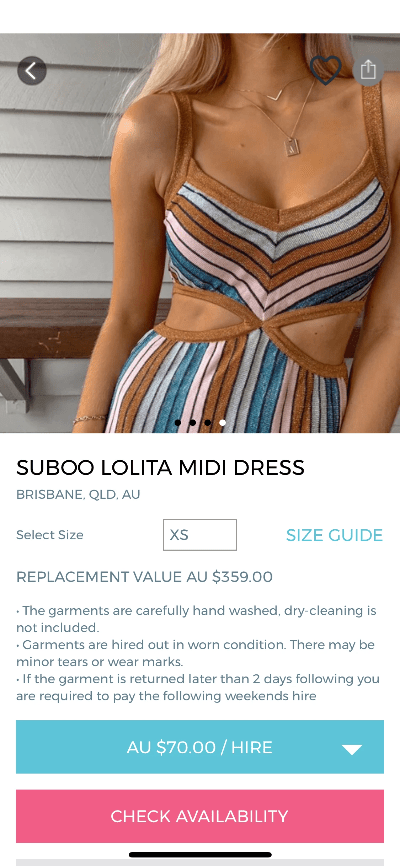Screen dimensions: 400x866
Task: Tap the Select Size label
Action: pos(50,535)
